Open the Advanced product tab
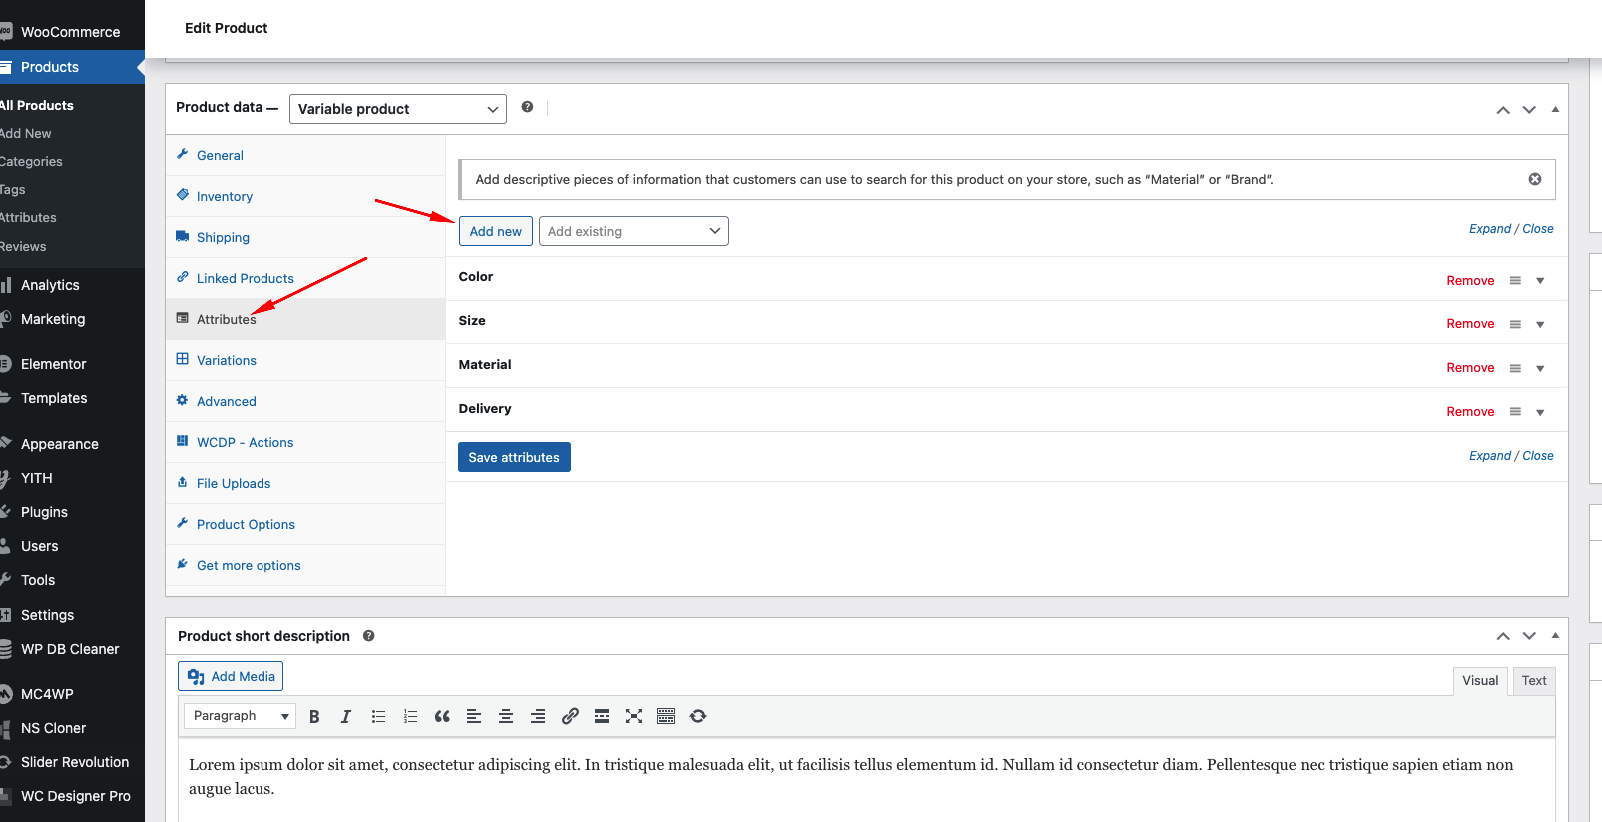This screenshot has height=822, width=1602. 305,401
